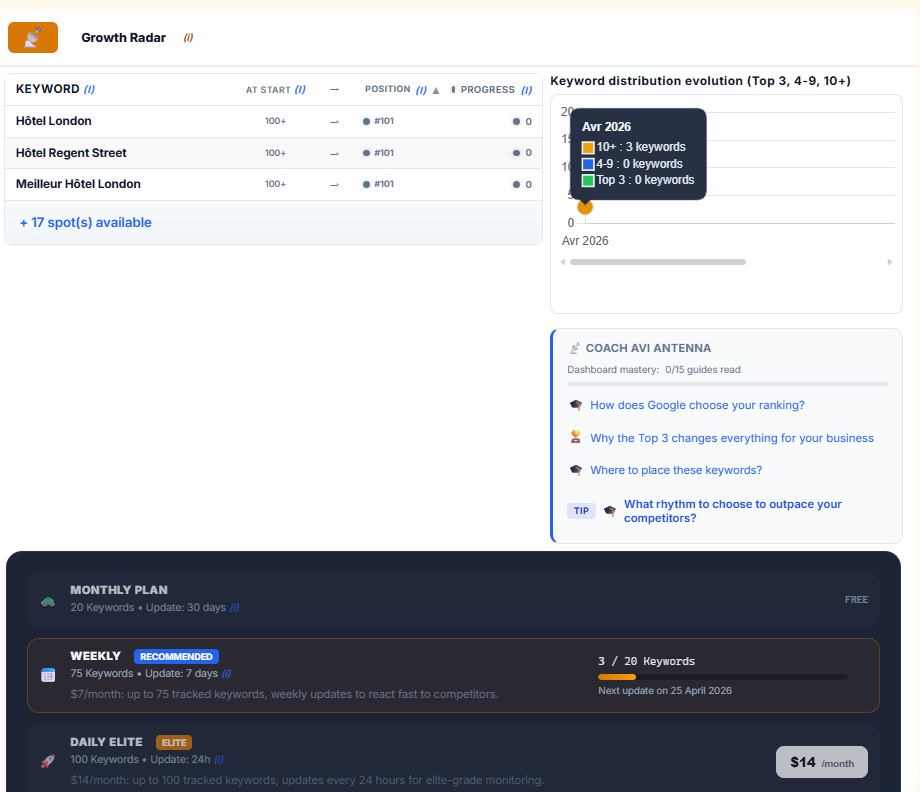Viewport: 920px width, 792px height.
Task: Open the info icon beside Growth Radar title
Action: pos(188,38)
